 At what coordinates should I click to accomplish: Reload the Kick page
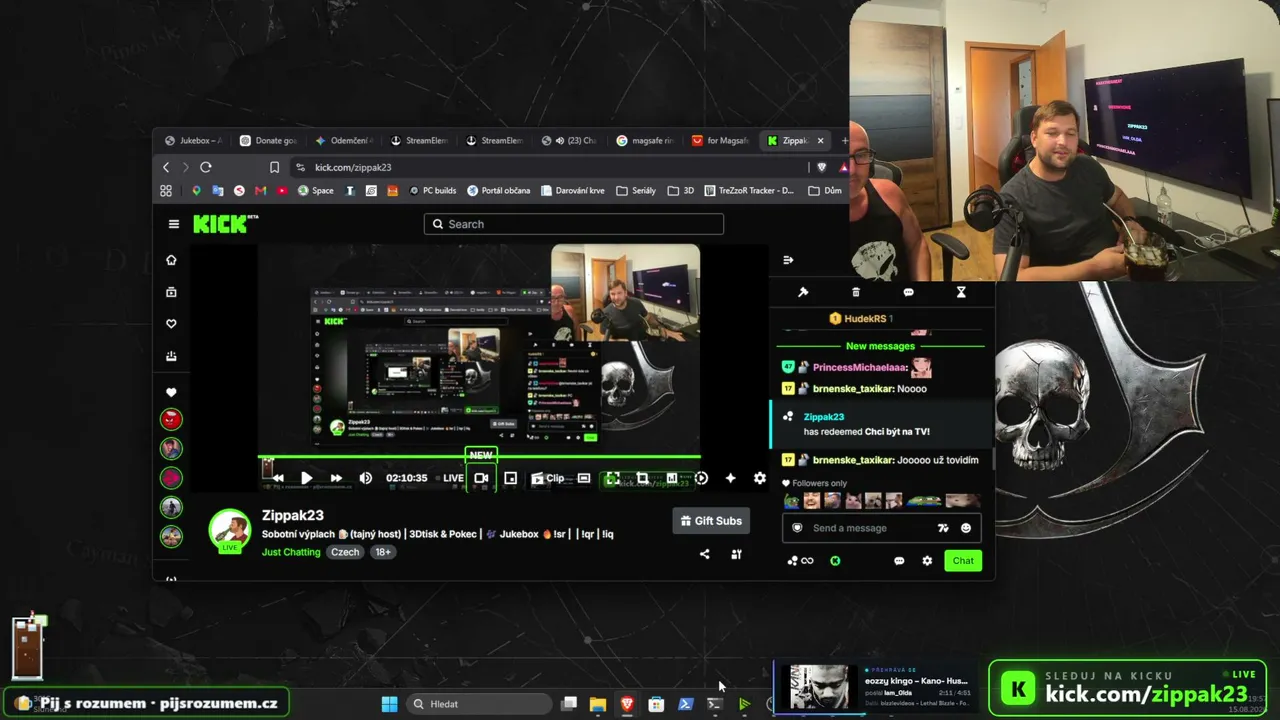pyautogui.click(x=206, y=167)
